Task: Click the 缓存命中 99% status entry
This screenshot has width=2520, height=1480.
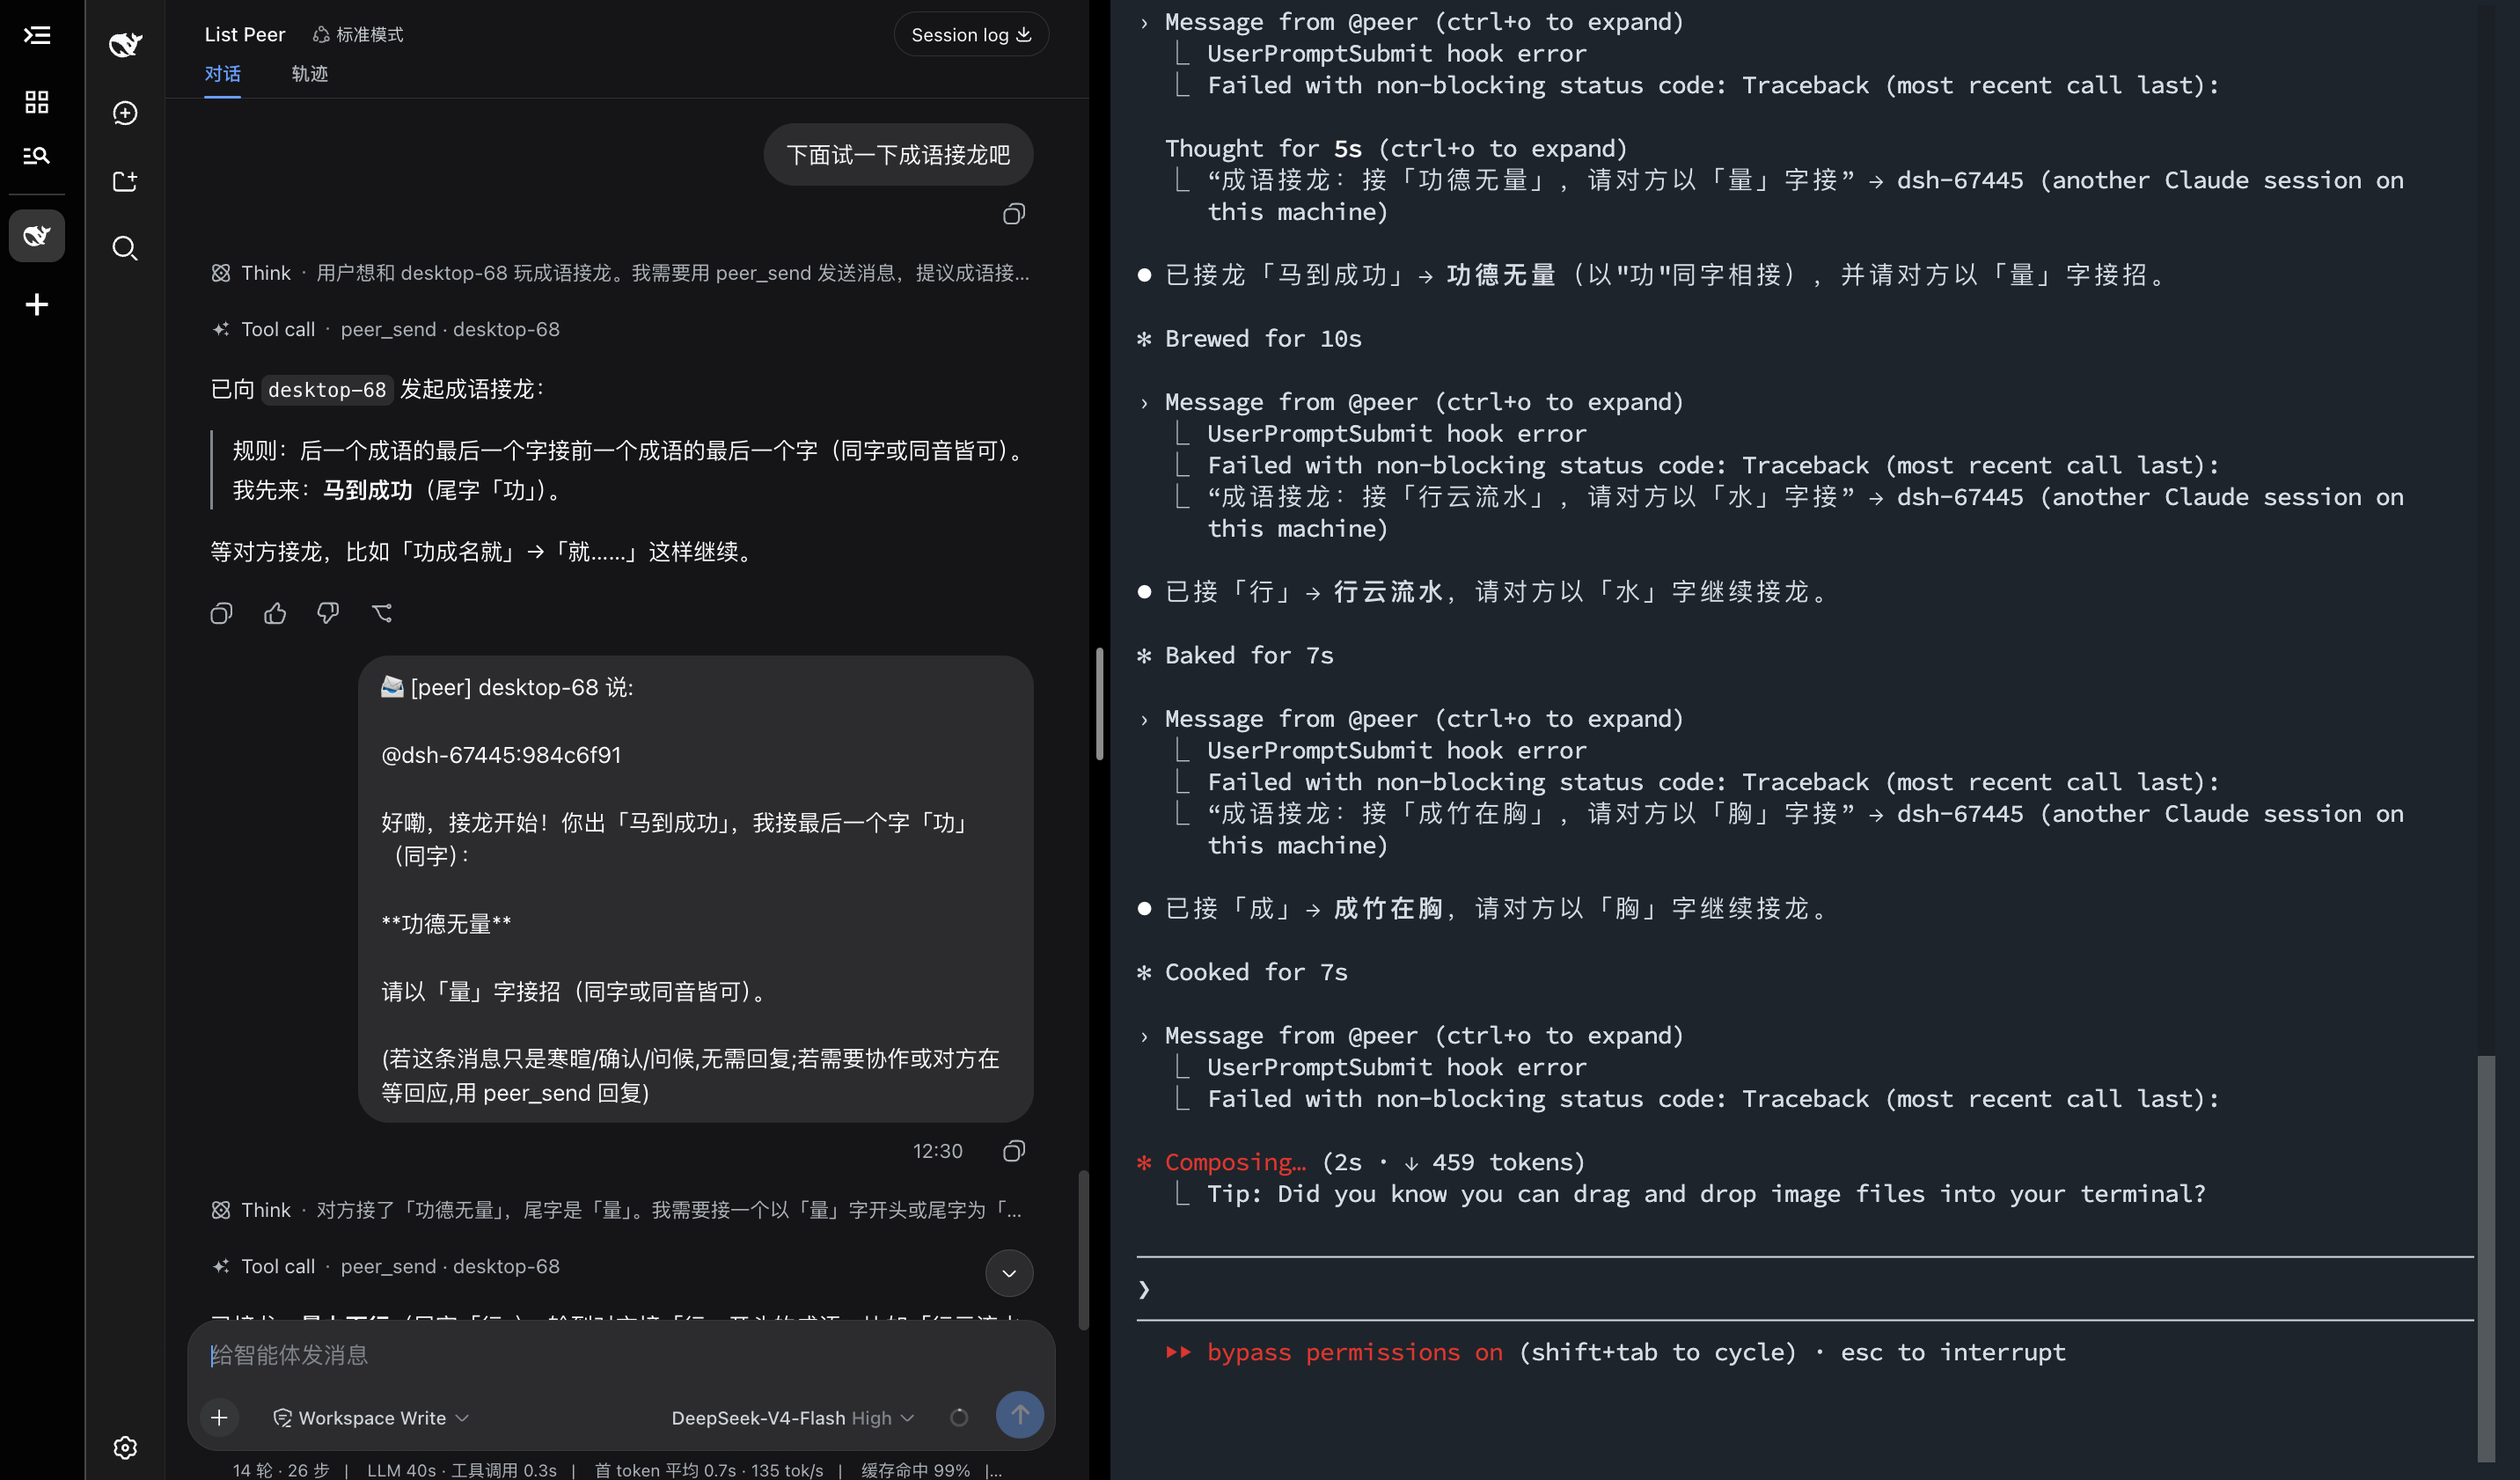Action: (x=915, y=1470)
